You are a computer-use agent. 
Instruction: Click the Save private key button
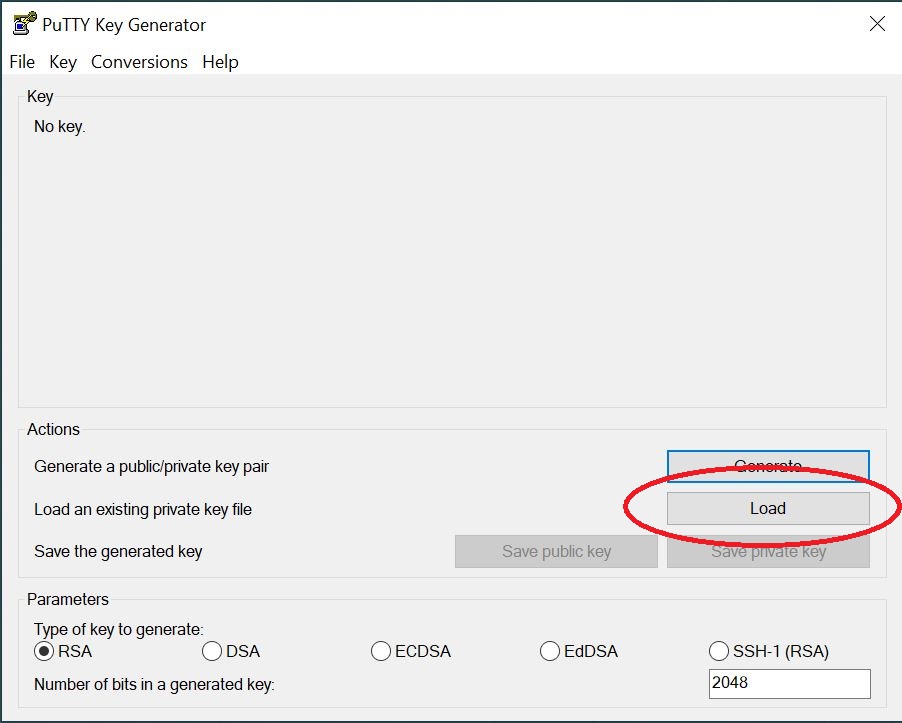click(768, 552)
